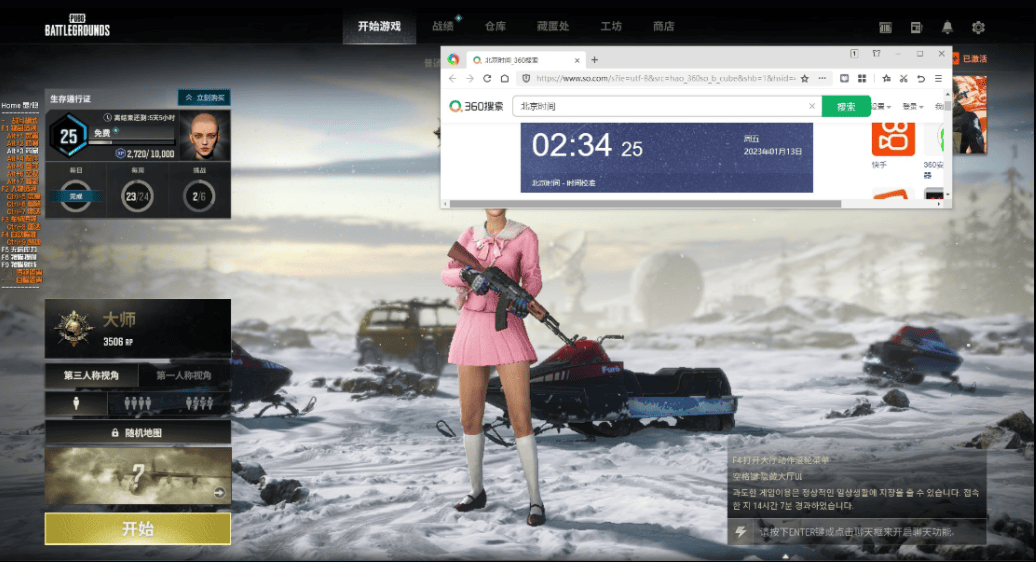Open the 藏匿处 tab

(552, 26)
